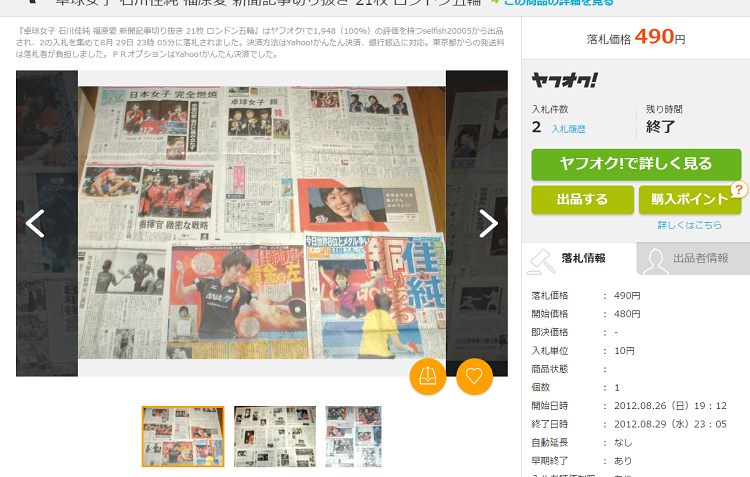Select the second newspaper thumbnail
This screenshot has width=750, height=477.
coord(274,437)
